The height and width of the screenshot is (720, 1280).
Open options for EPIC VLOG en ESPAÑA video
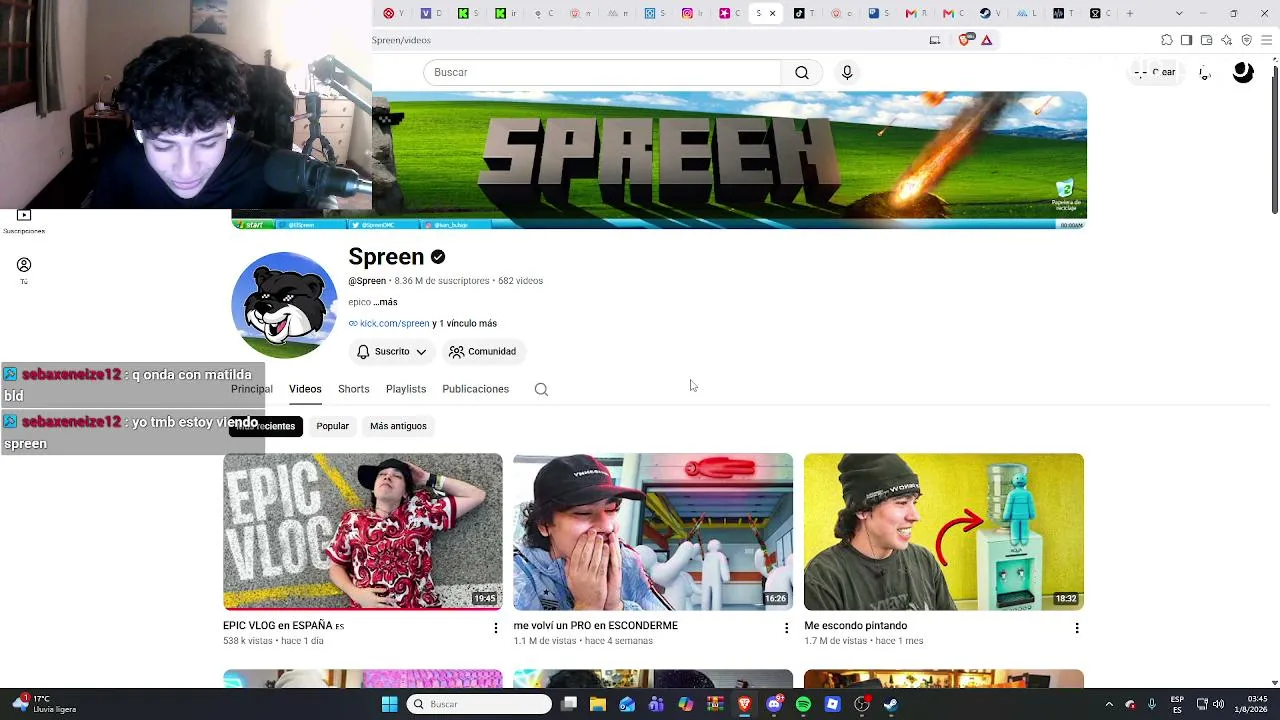click(x=495, y=628)
